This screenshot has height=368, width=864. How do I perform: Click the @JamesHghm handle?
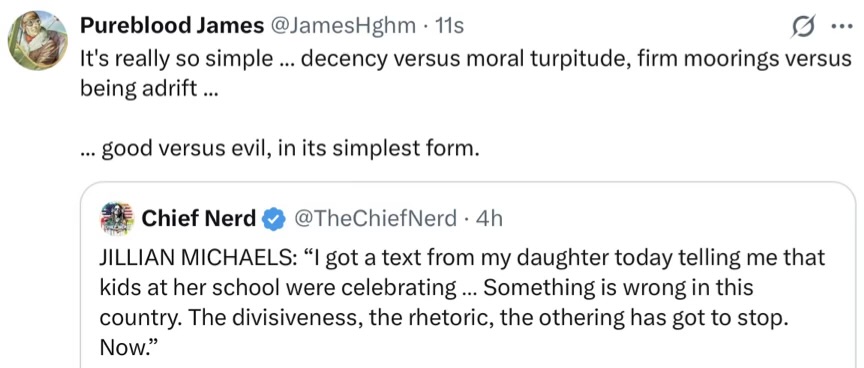(342, 25)
